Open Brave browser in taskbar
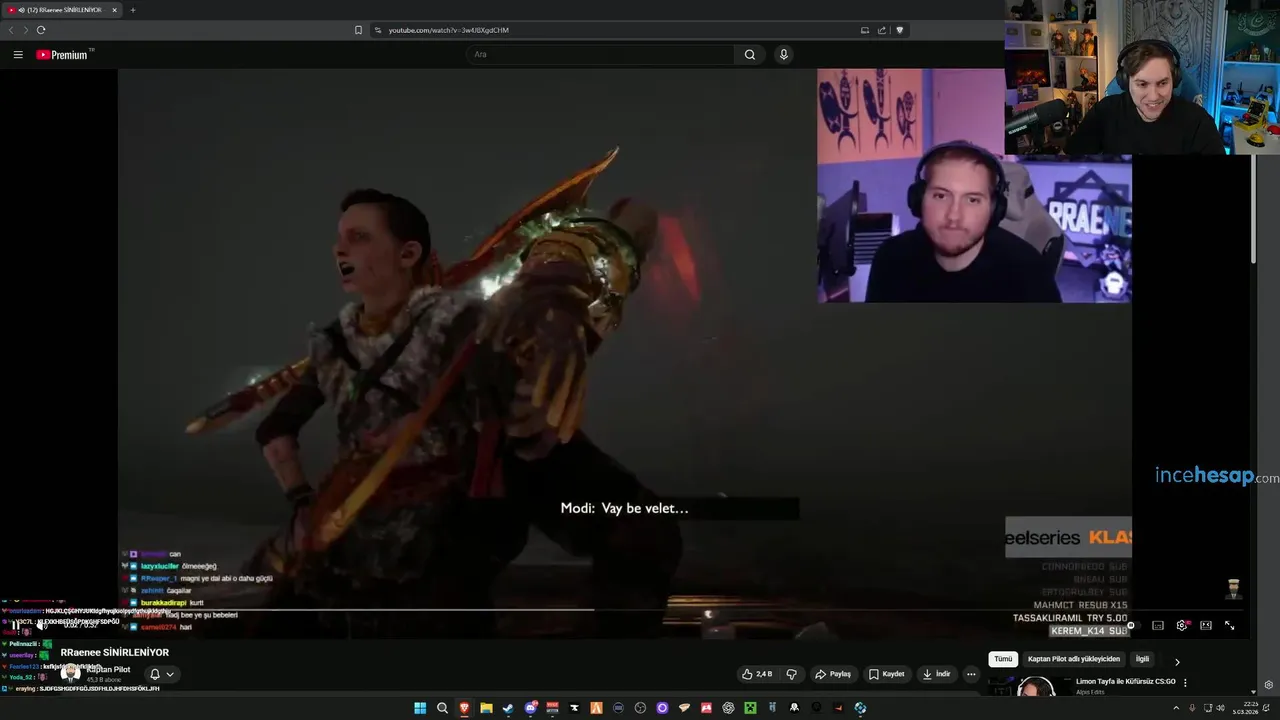1280x720 pixels. (x=464, y=708)
